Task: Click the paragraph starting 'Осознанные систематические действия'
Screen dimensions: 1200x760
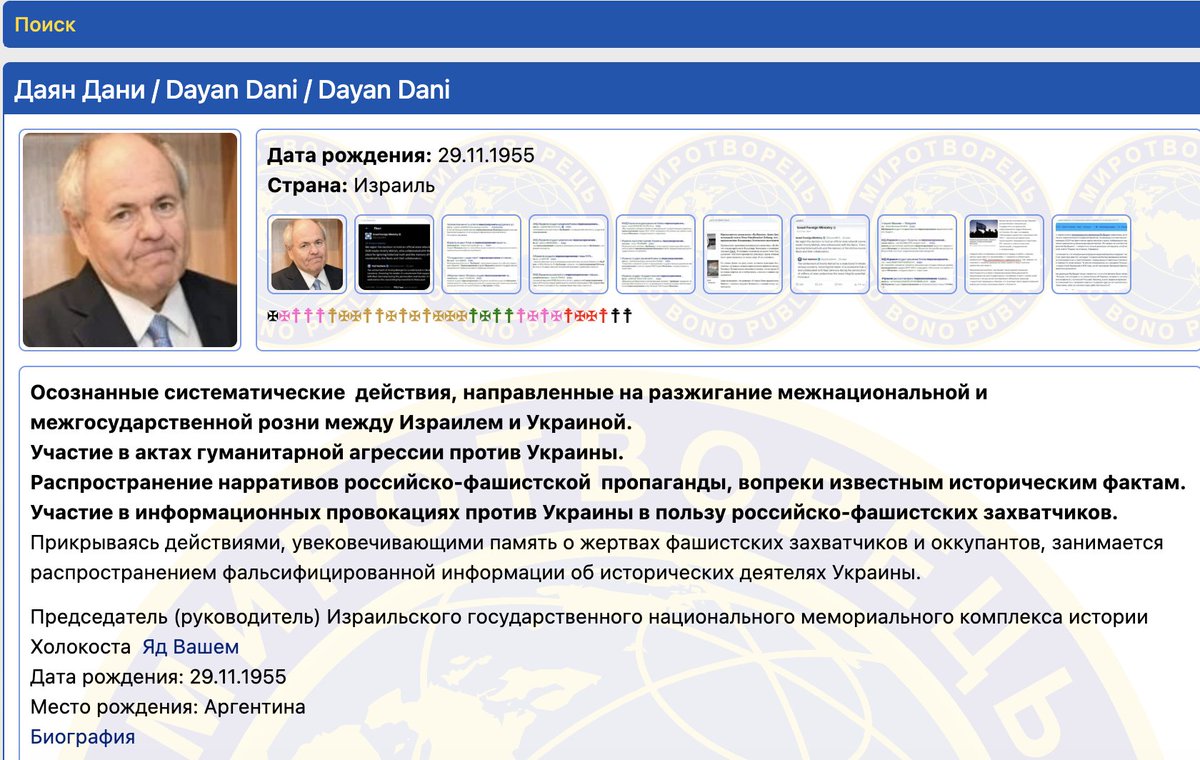Action: point(509,407)
